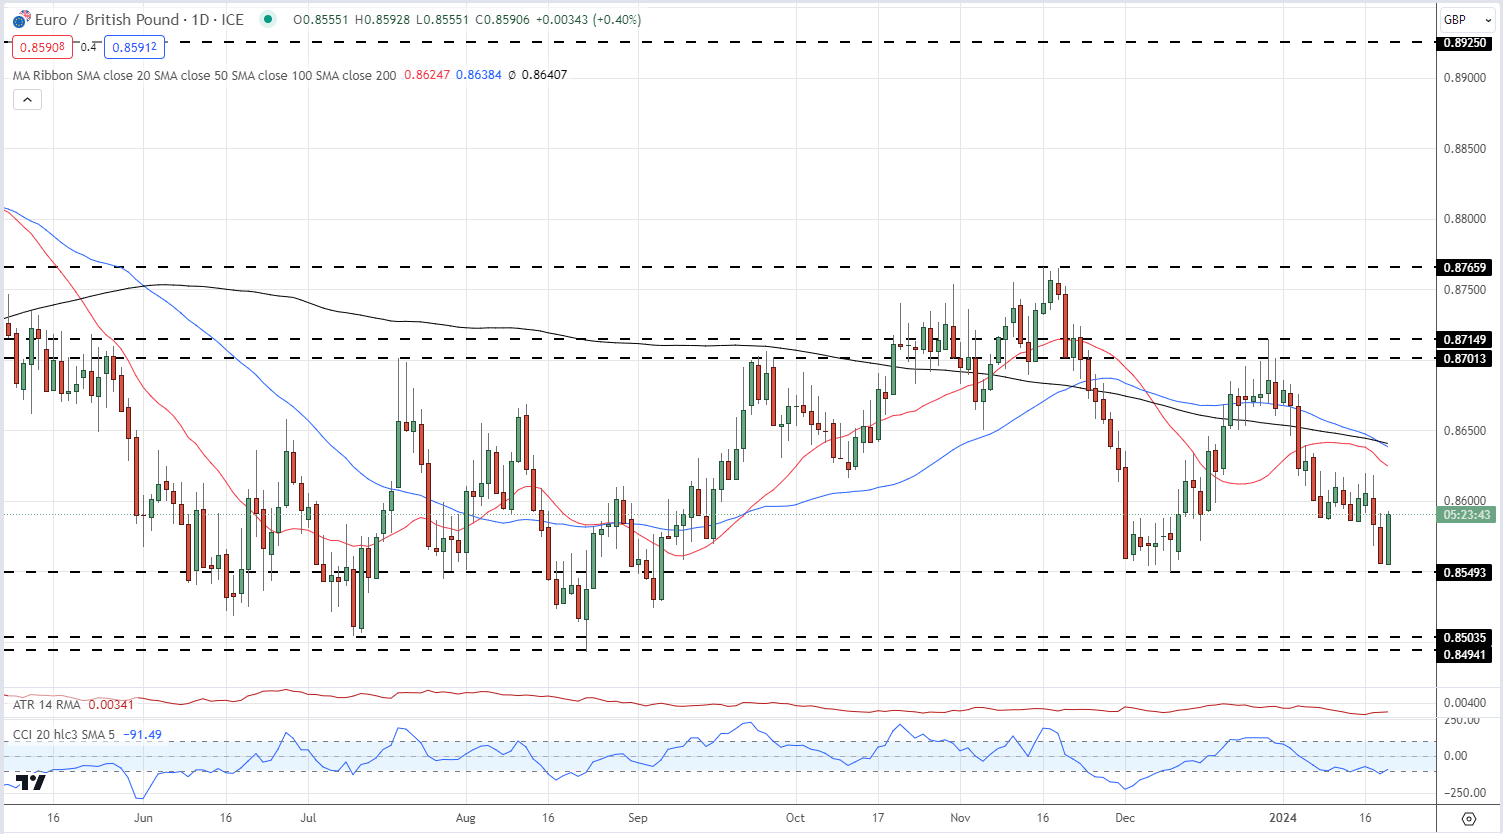Click the 2024 label on time axis
The image size is (1503, 834).
(x=1282, y=818)
